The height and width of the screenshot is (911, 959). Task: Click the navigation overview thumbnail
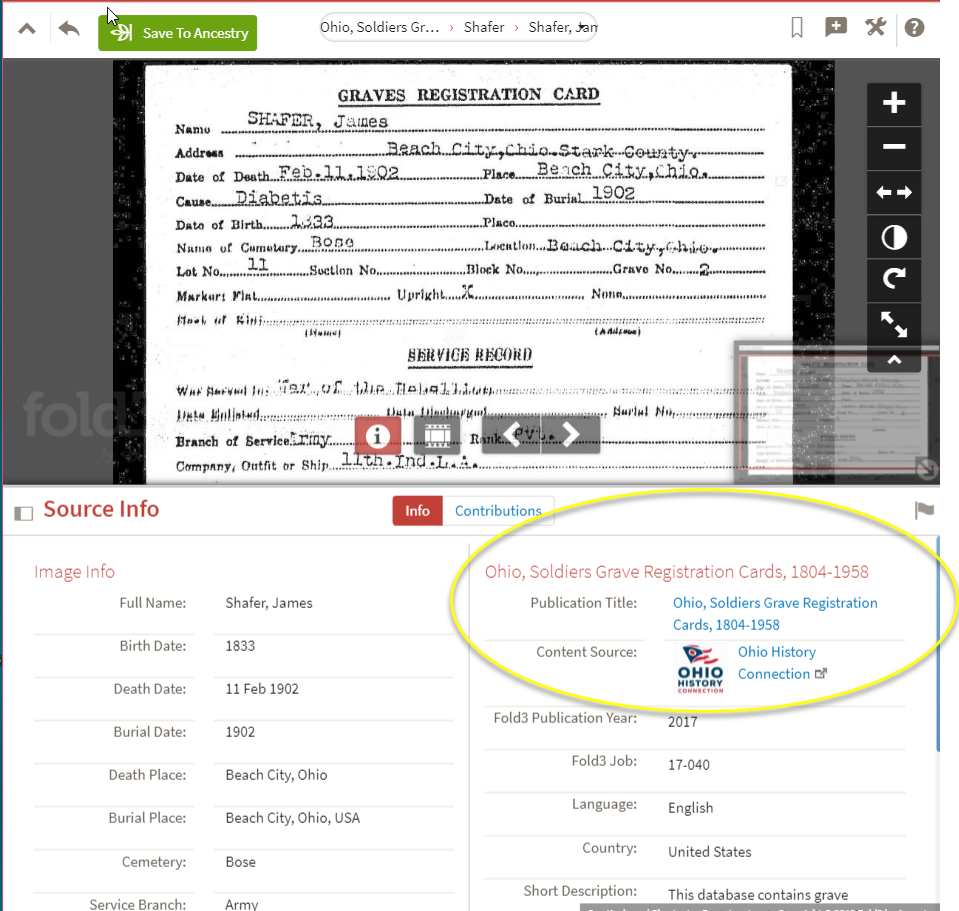(x=836, y=413)
